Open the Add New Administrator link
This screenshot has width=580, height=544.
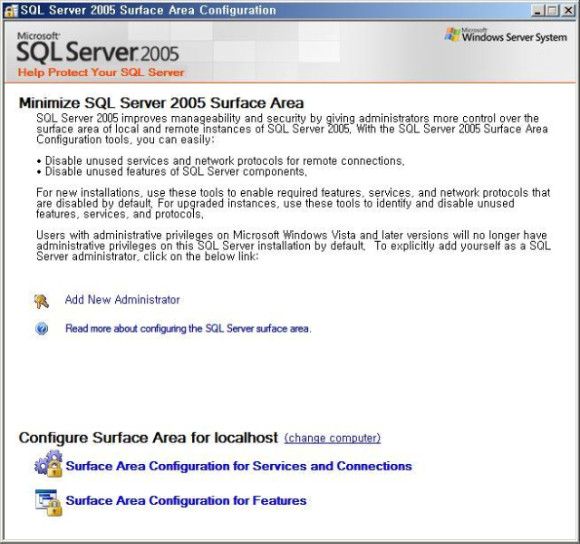point(122,300)
